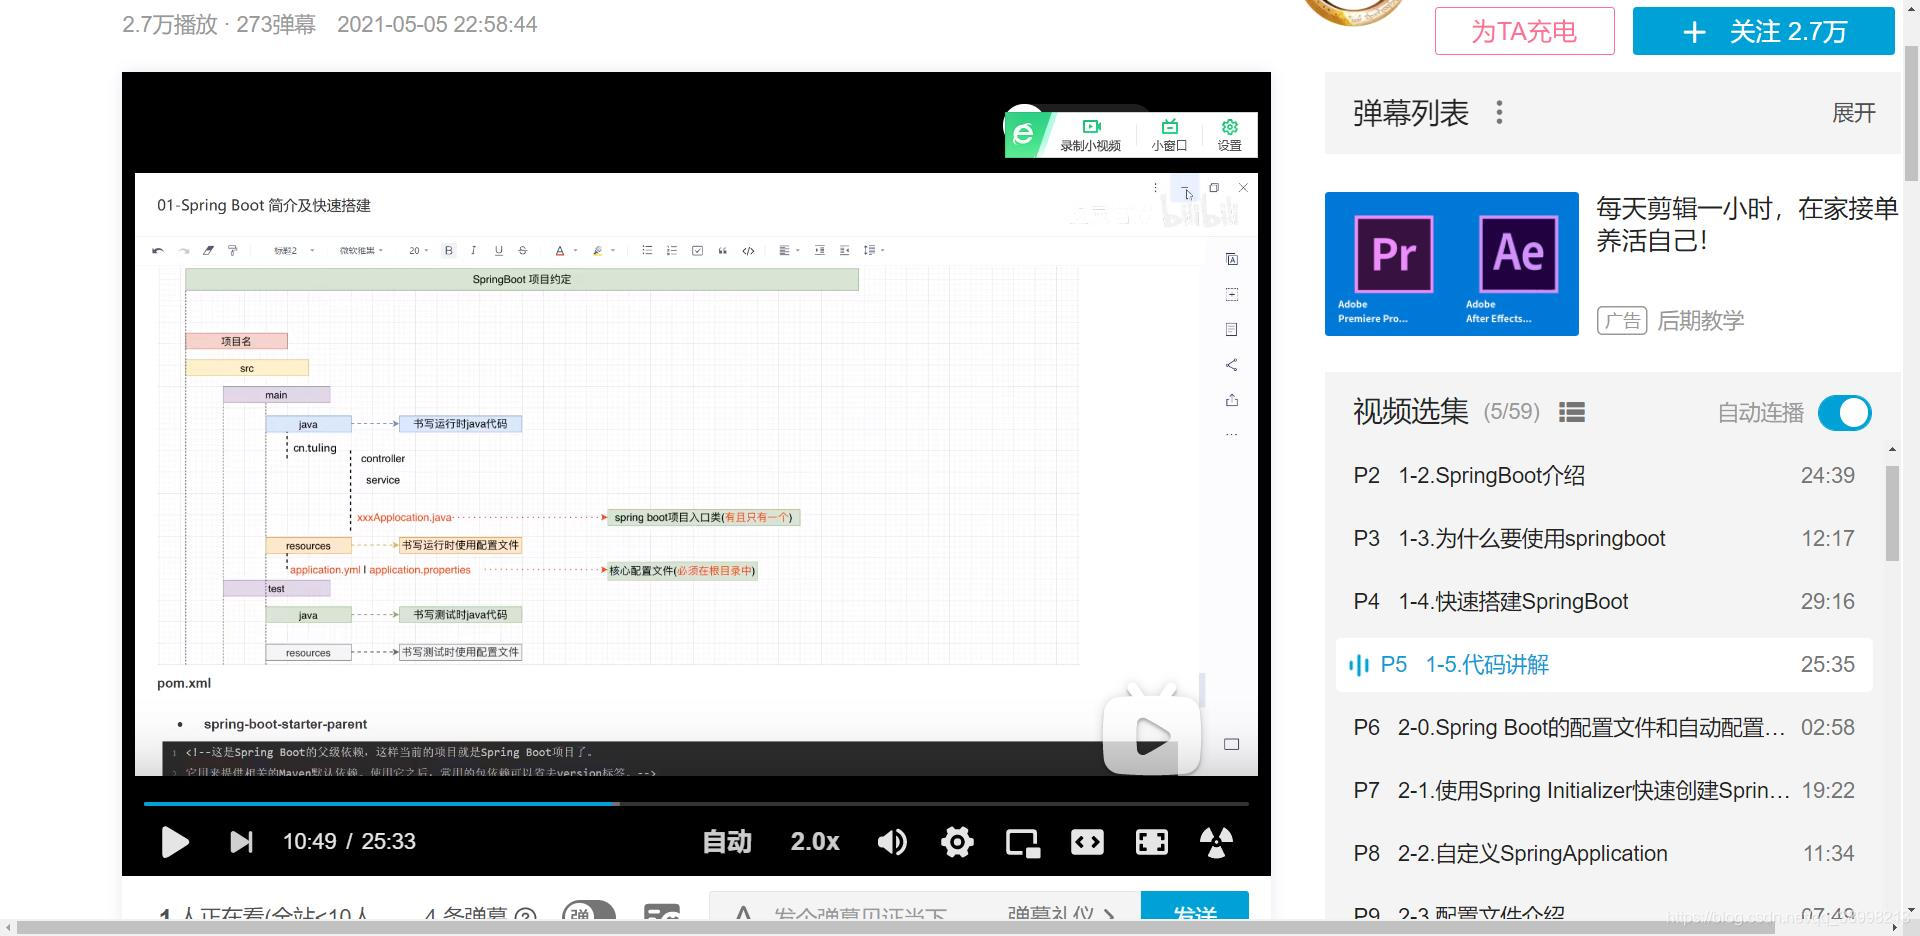The image size is (1920, 936).
Task: Enter fullscreen player mode
Action: [x=1152, y=842]
